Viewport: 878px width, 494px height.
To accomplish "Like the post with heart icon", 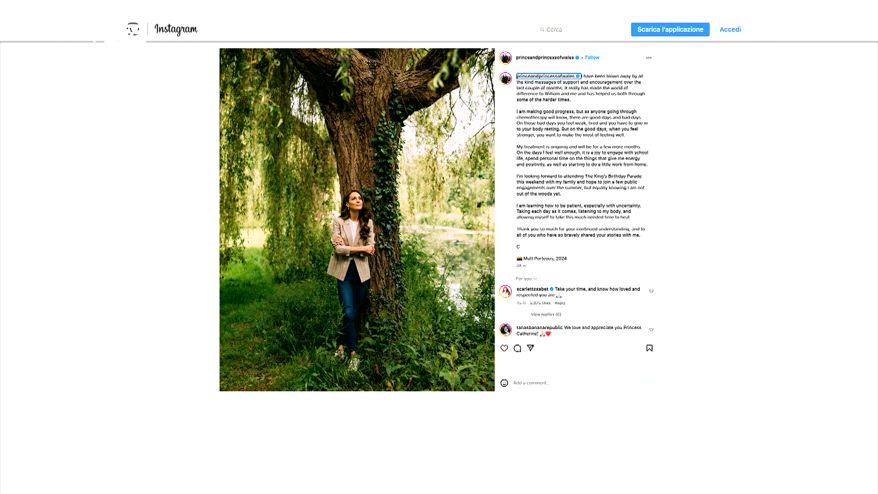I will [504, 348].
